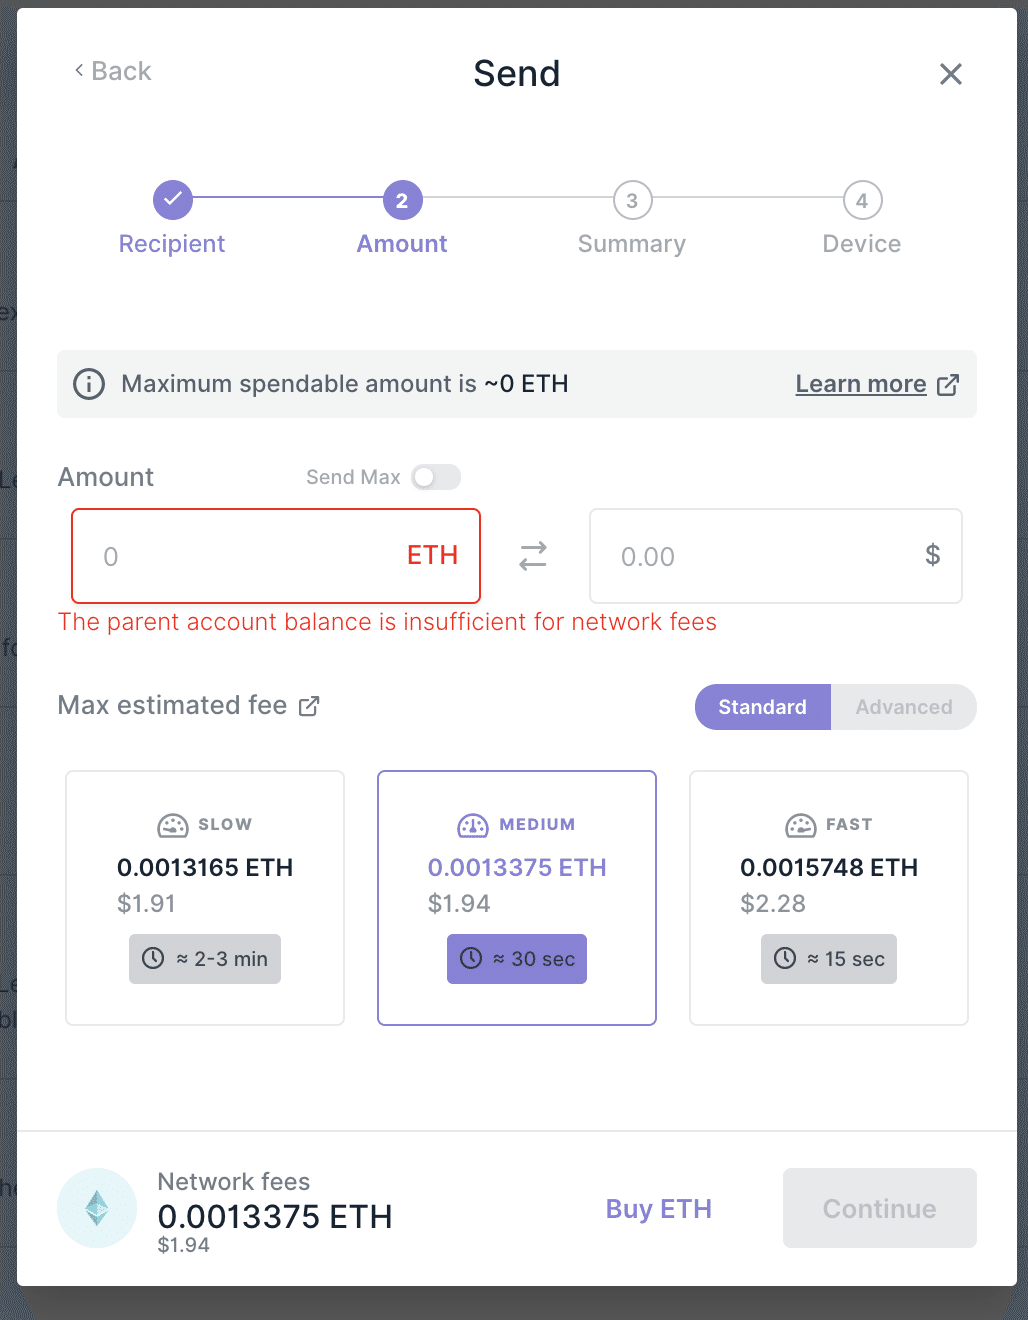The height and width of the screenshot is (1320, 1028).
Task: Click the Buy ETH link
Action: 658,1208
